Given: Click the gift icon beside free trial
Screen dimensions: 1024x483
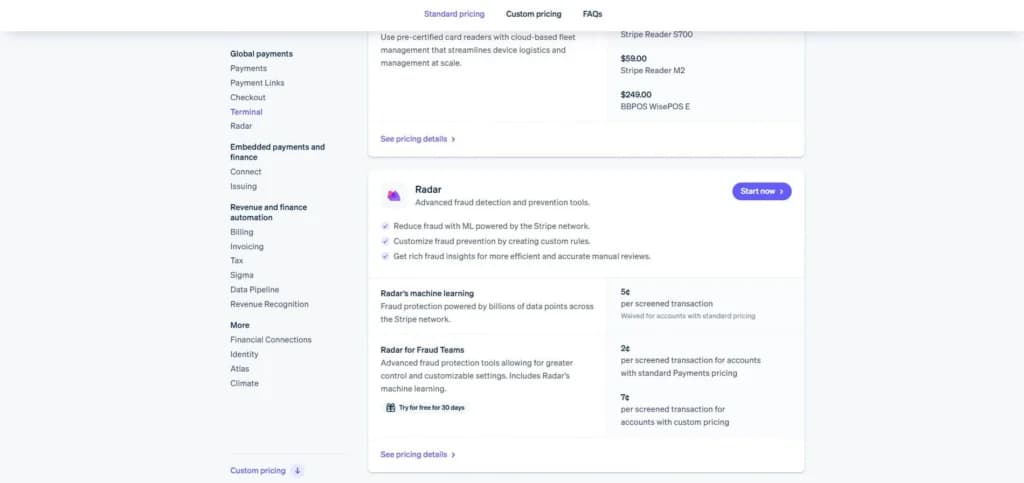Looking at the screenshot, I should [x=391, y=408].
